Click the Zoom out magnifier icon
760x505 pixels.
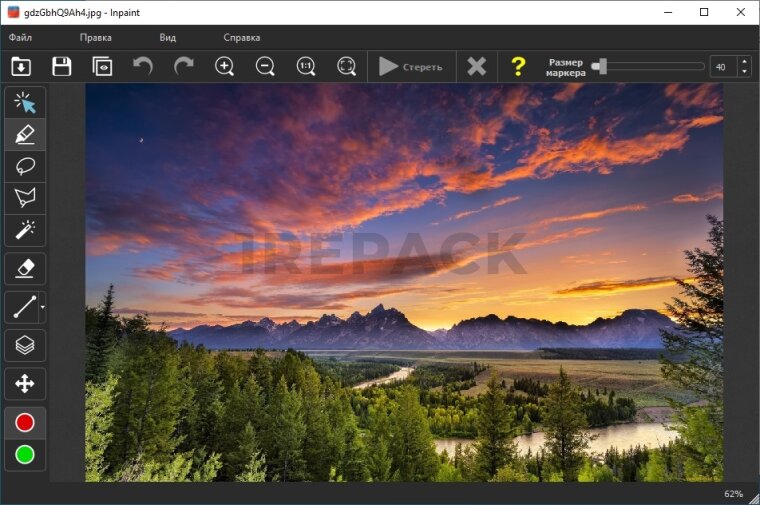pos(265,67)
